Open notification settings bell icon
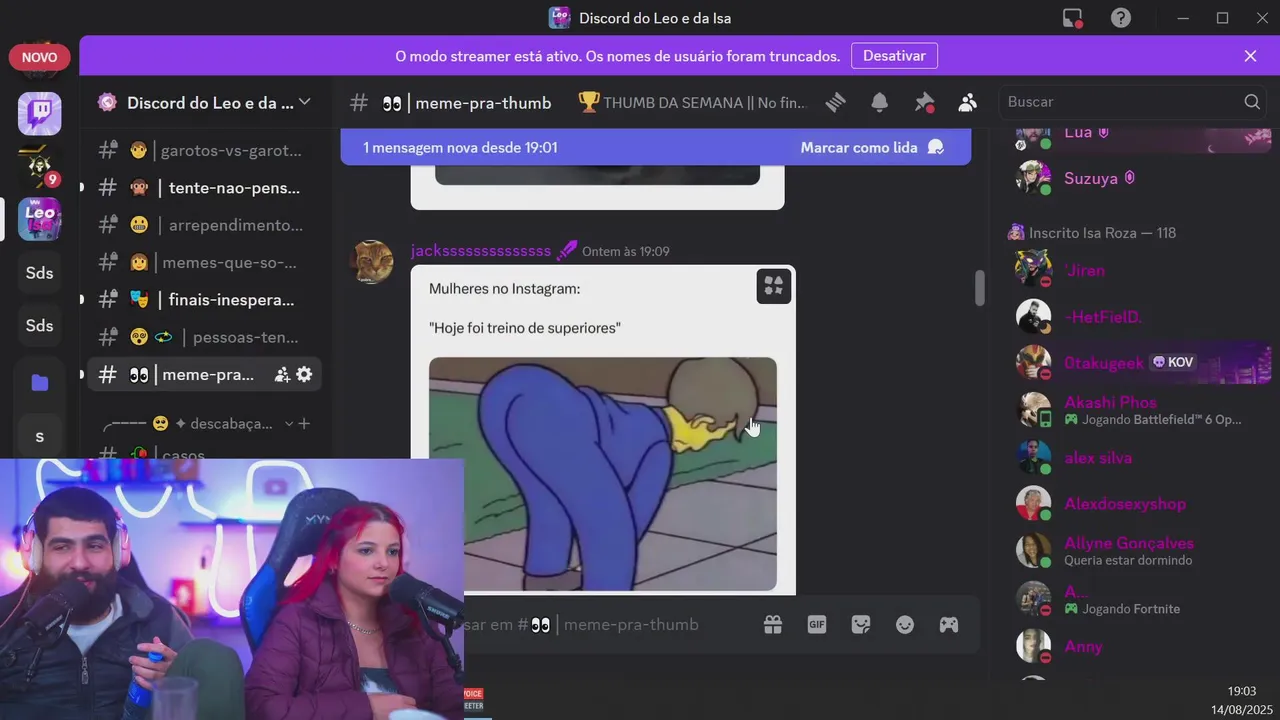1280x720 pixels. [880, 102]
